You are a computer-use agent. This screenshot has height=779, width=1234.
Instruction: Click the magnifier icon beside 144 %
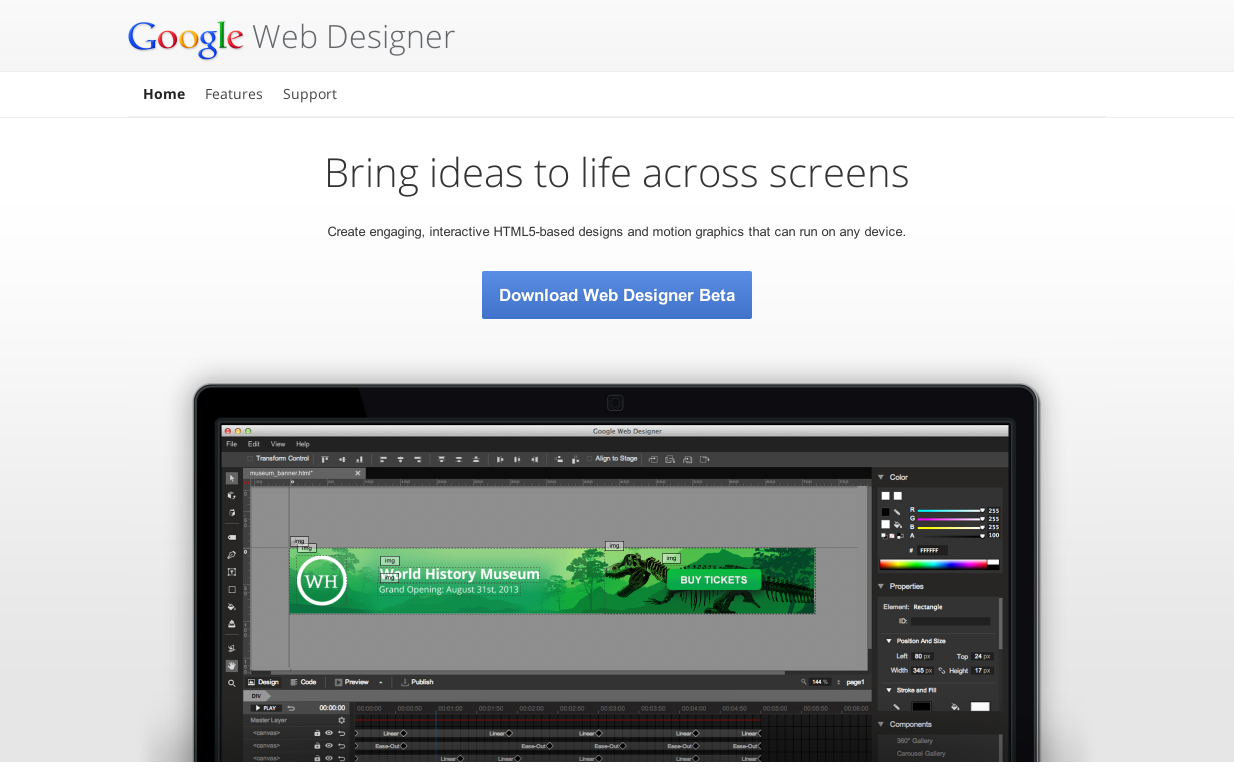[804, 681]
